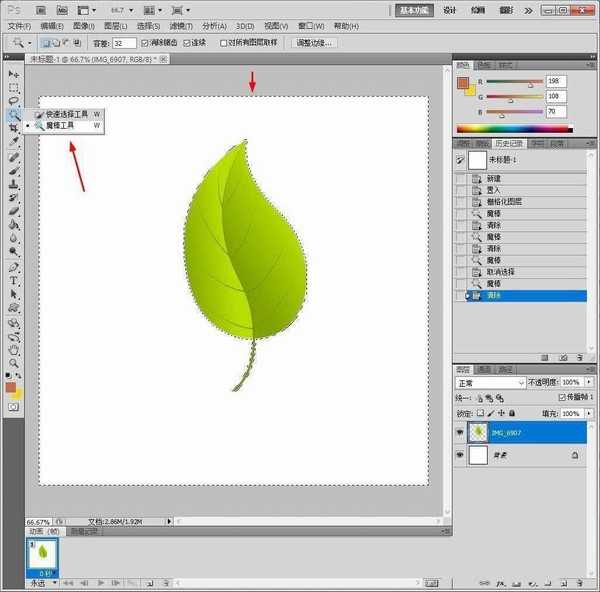Click the trash icon in History panel
This screenshot has width=600, height=592.
tap(580, 356)
